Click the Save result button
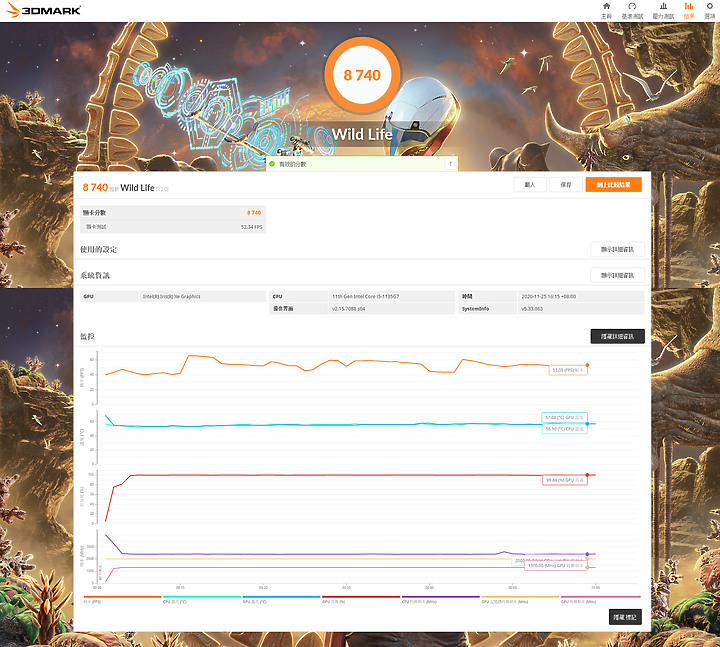720x647 pixels. [x=566, y=185]
